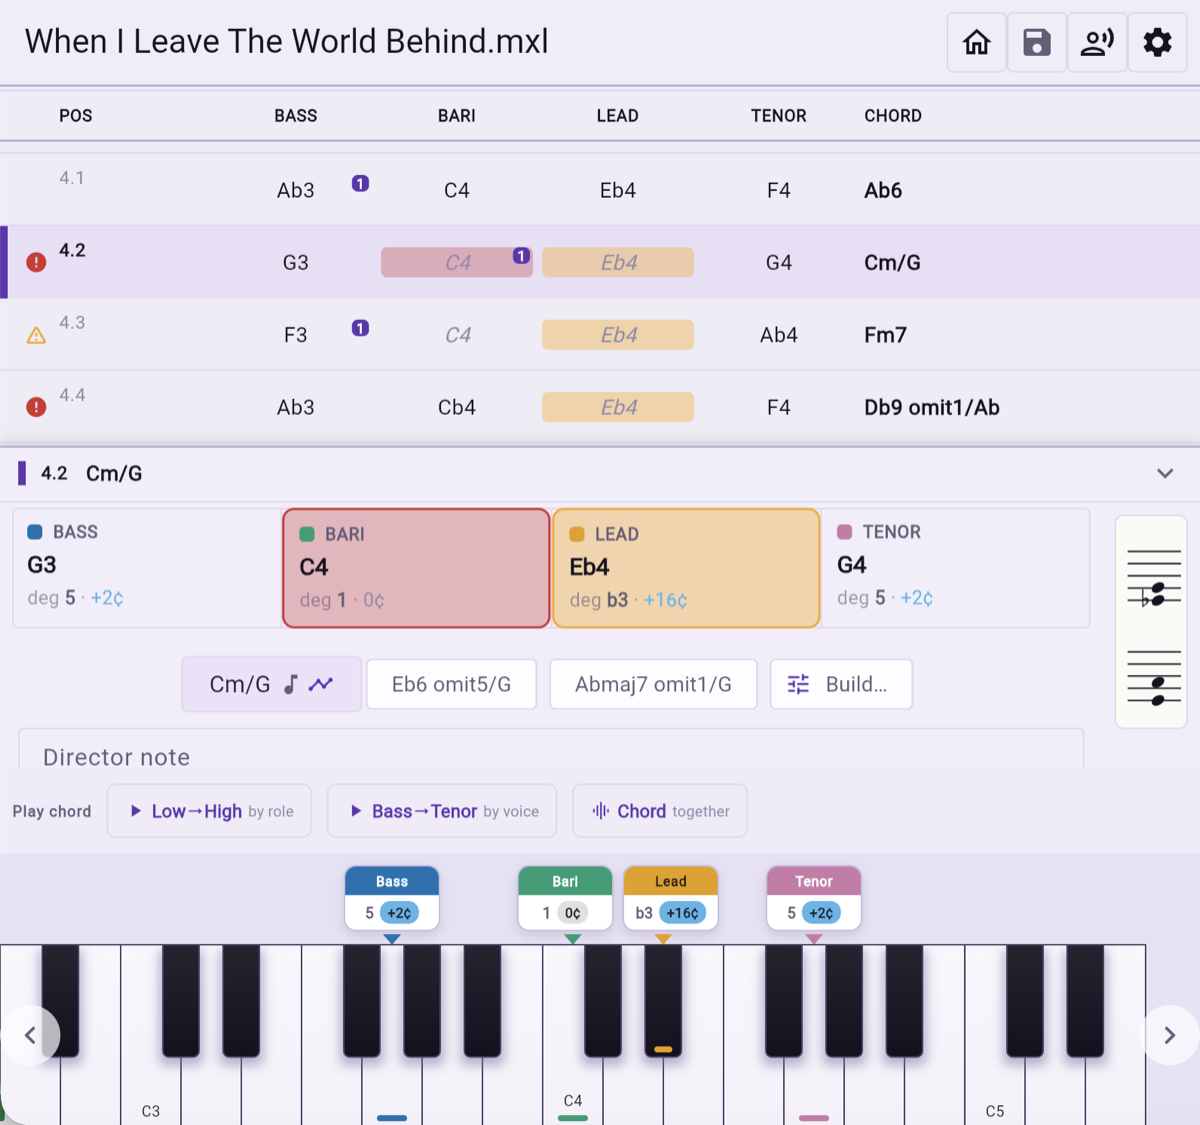
Task: Click the warning triangle on row 4.3
Action: [36, 335]
